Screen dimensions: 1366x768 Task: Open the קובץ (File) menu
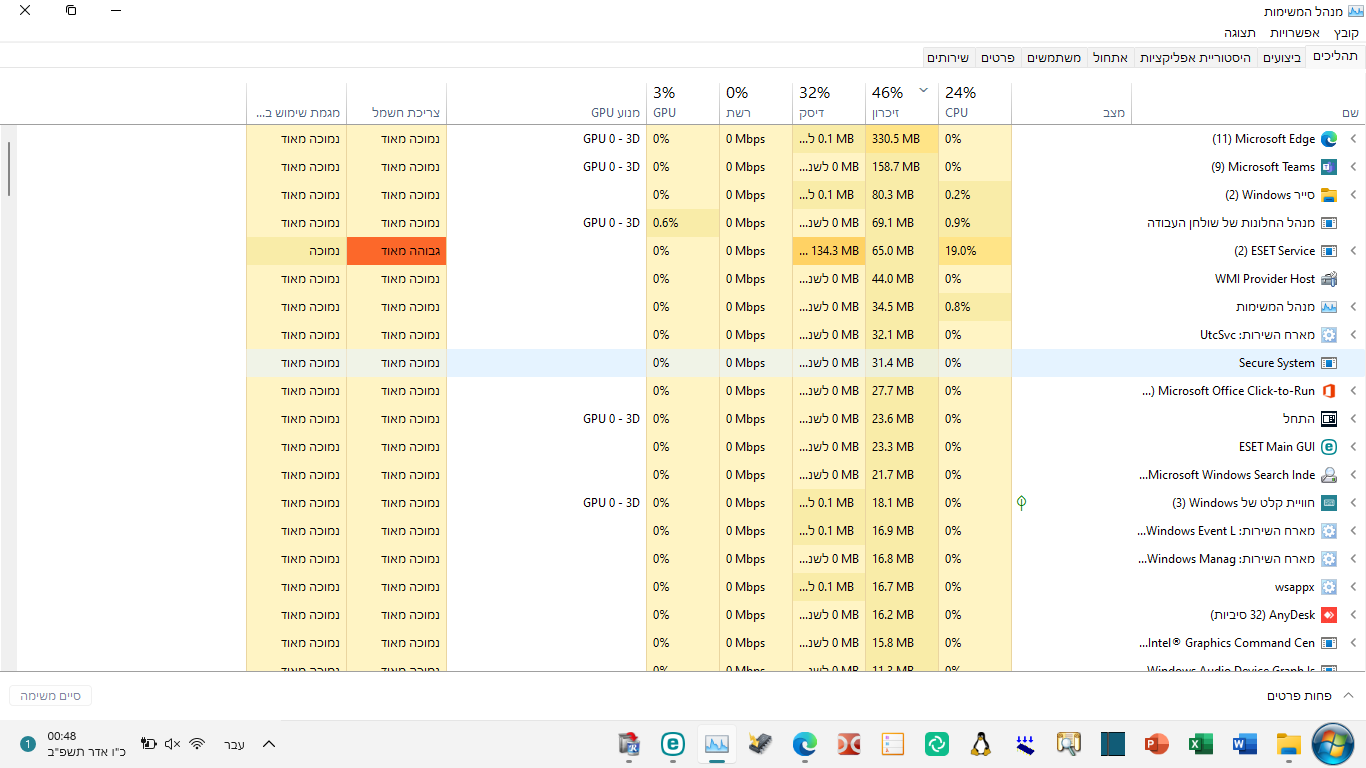tap(1346, 33)
